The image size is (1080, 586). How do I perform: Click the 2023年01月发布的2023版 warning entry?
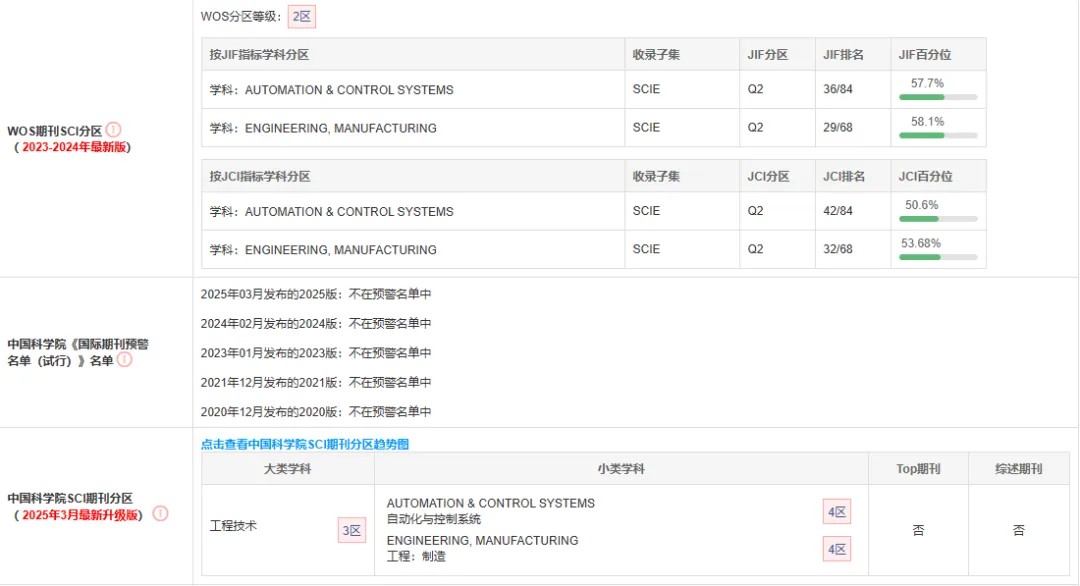[315, 353]
